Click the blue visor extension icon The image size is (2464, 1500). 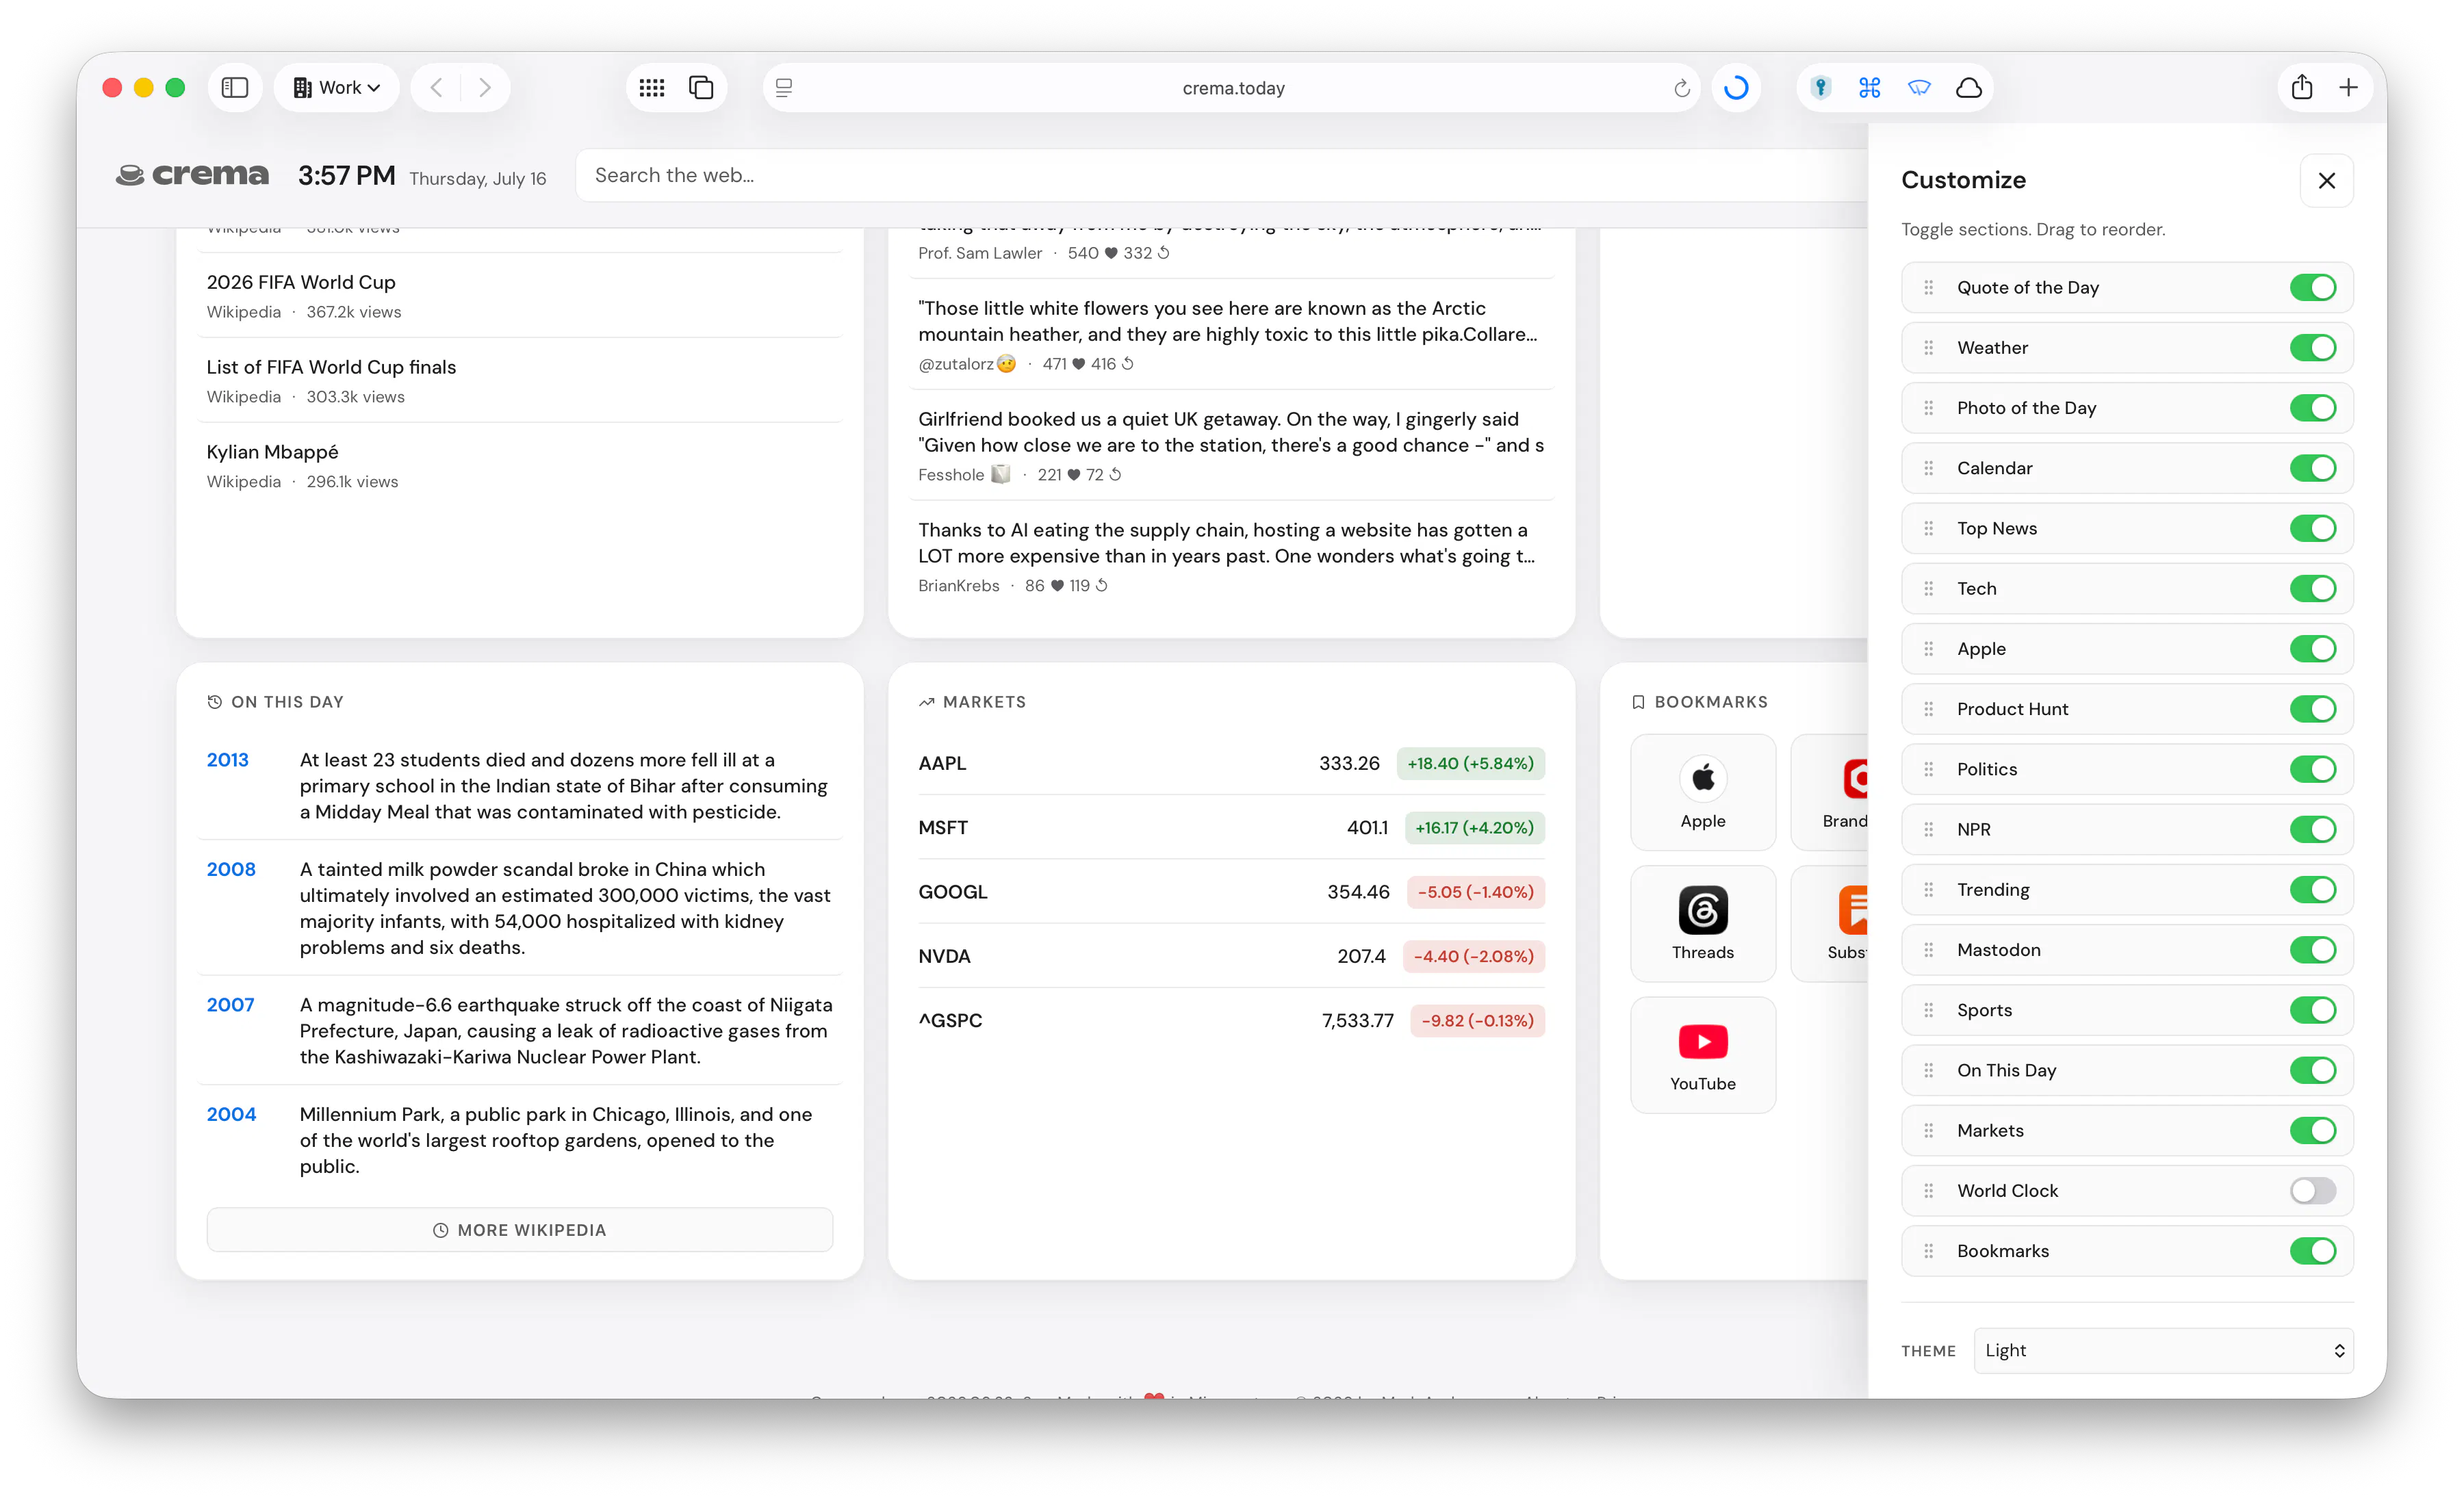point(1919,88)
